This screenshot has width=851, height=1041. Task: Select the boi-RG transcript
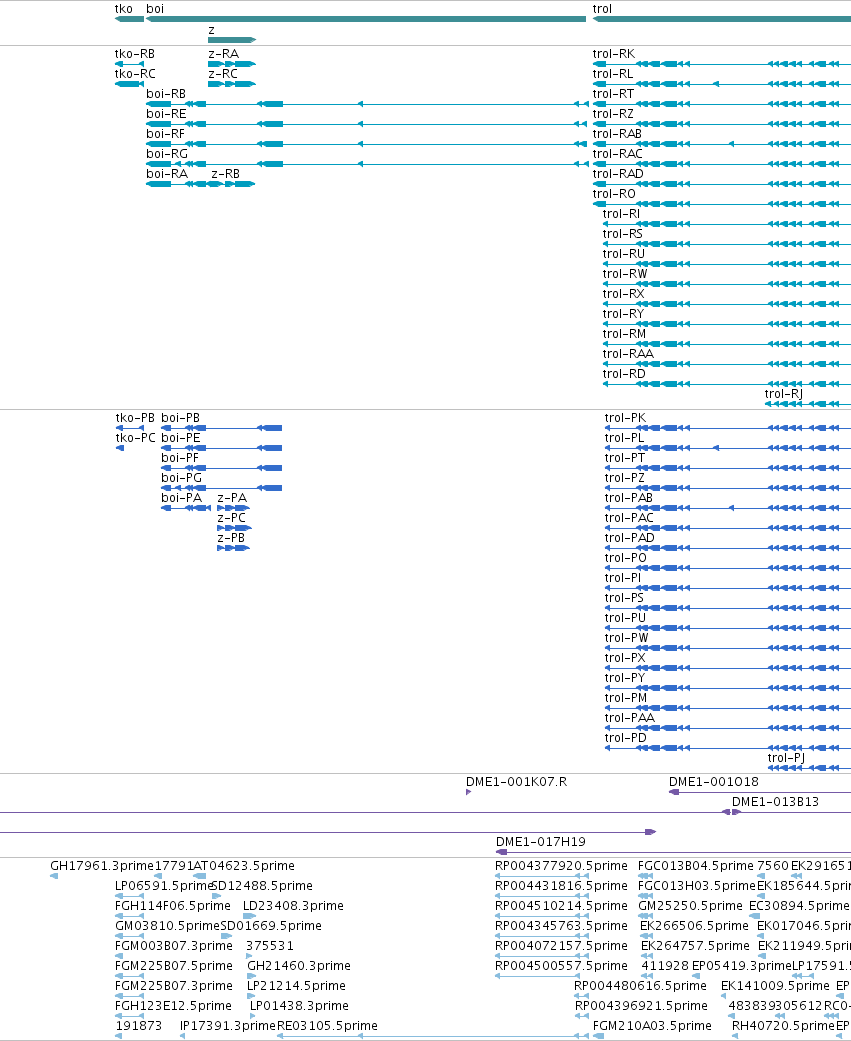coord(167,153)
